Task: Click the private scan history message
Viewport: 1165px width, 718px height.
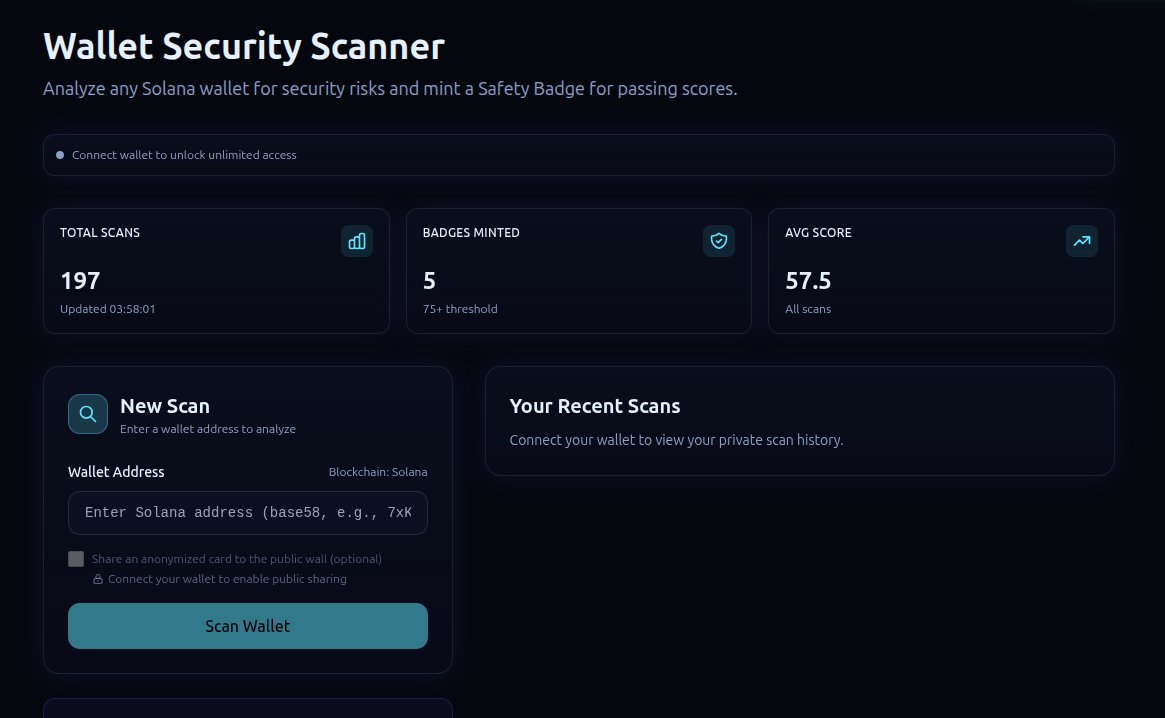Action: coord(676,440)
